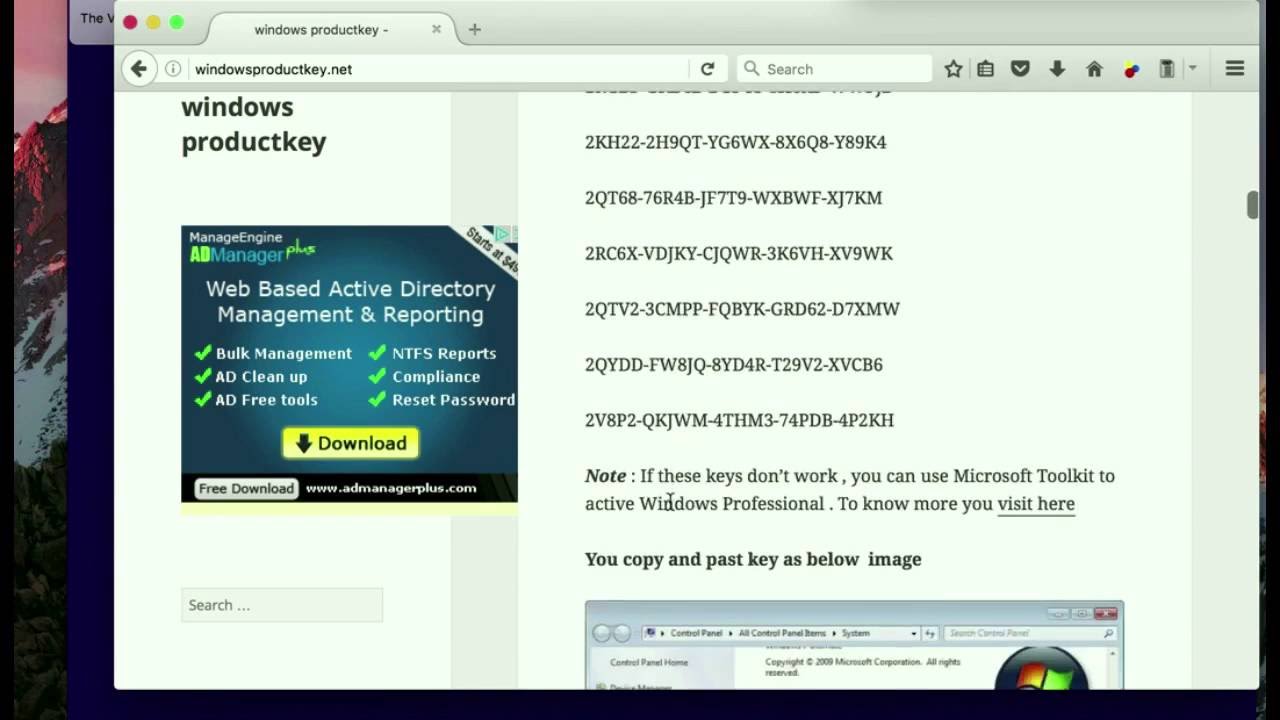Click the Web Based Active Directory ad headline
Image resolution: width=1280 pixels, height=720 pixels.
point(350,301)
